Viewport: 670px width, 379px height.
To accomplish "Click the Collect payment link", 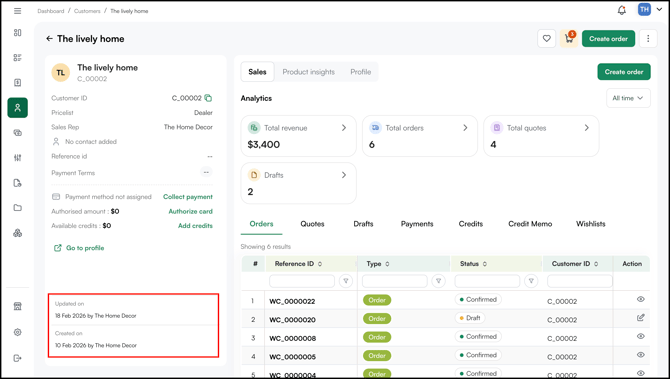I will (x=188, y=197).
